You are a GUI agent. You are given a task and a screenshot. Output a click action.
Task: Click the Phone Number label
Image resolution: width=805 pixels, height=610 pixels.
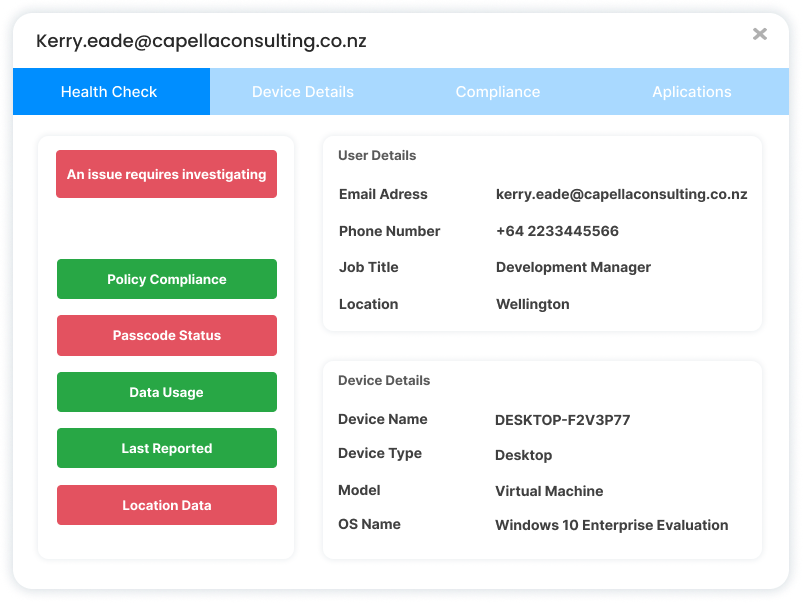(389, 231)
